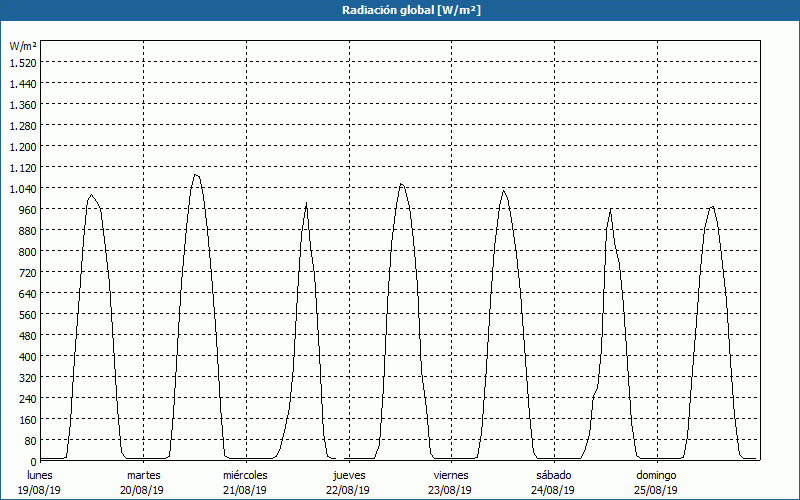
Task: Click the 'martes' day label
Action: tap(143, 475)
